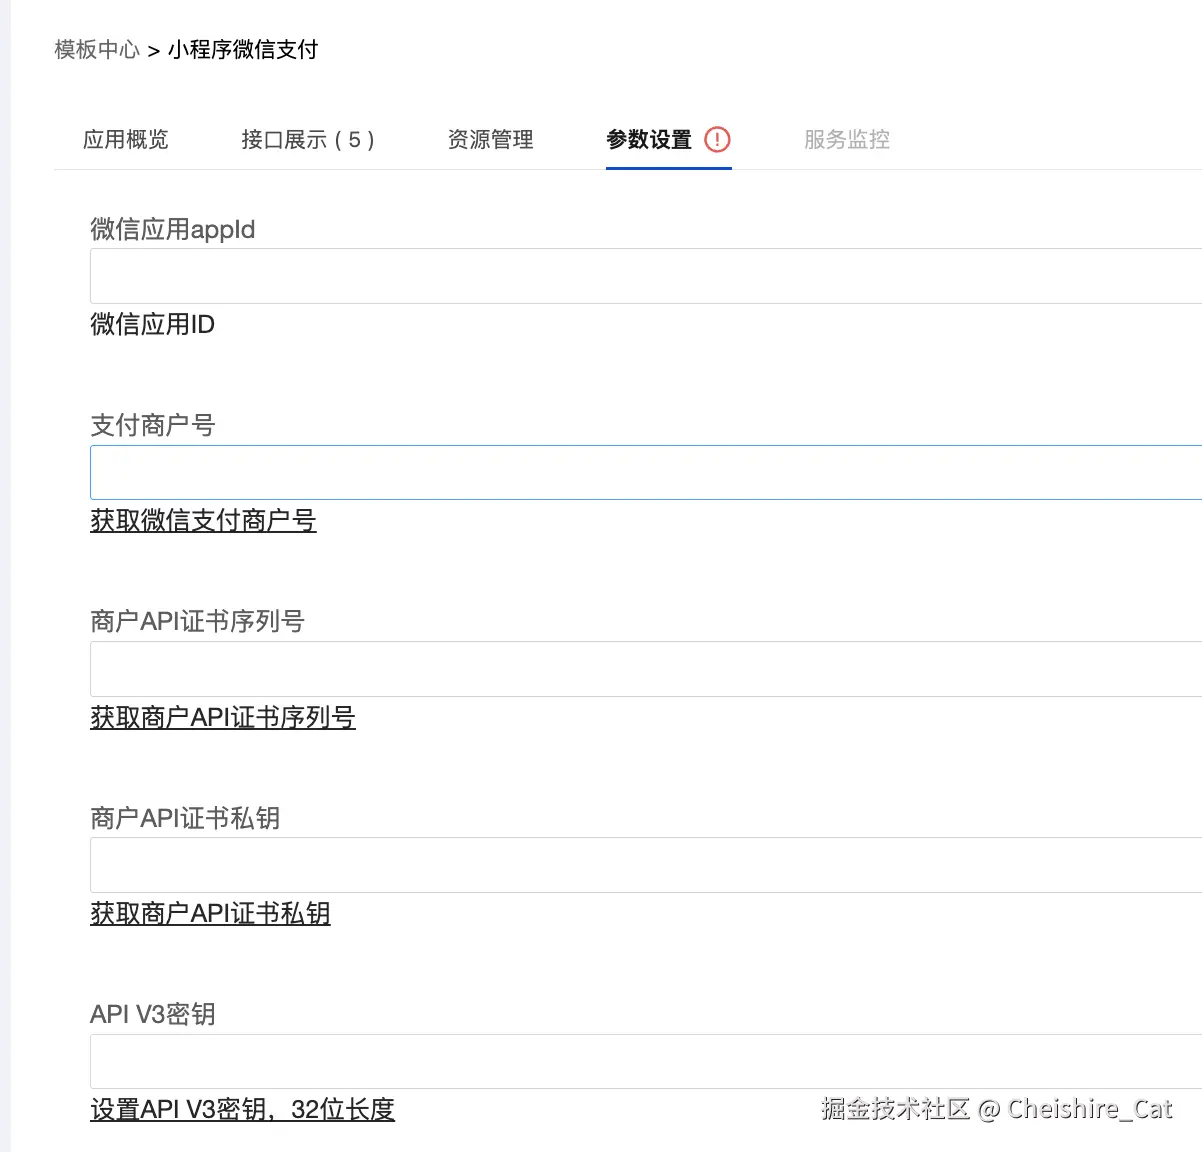Focus the API V3密钥 input field

646,1061
